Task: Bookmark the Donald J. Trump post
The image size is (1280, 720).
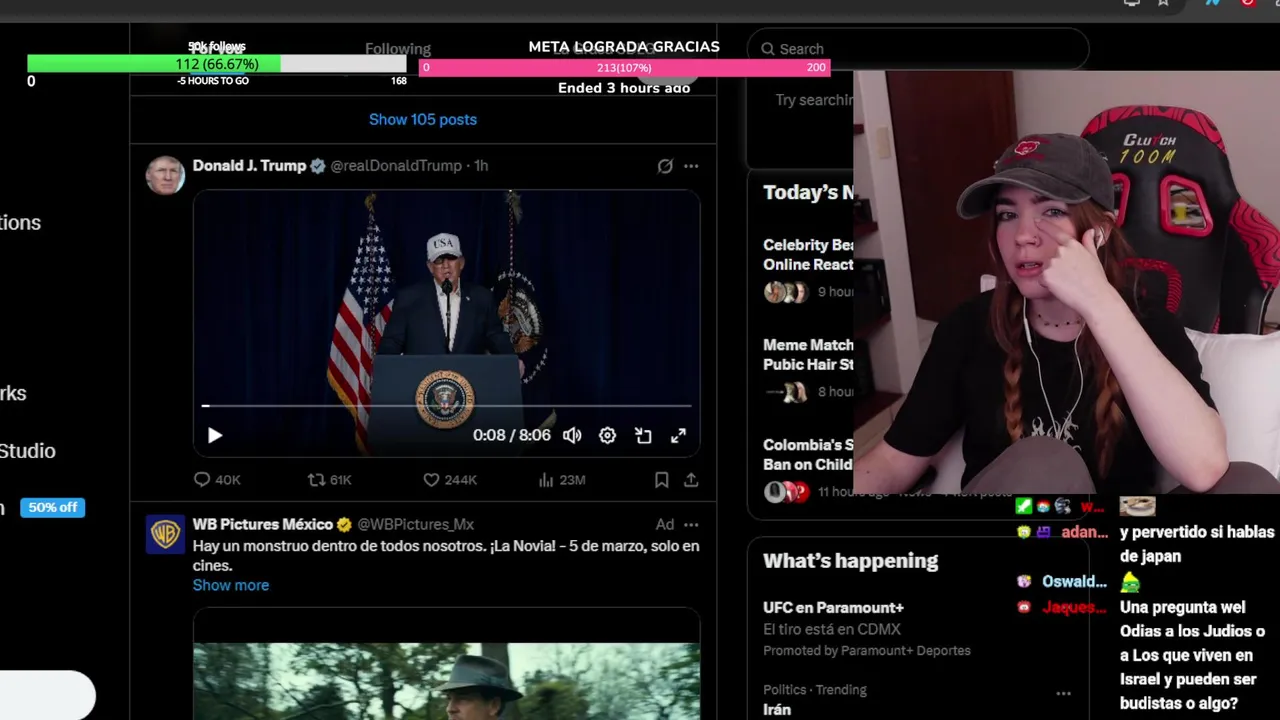Action: pyautogui.click(x=661, y=480)
